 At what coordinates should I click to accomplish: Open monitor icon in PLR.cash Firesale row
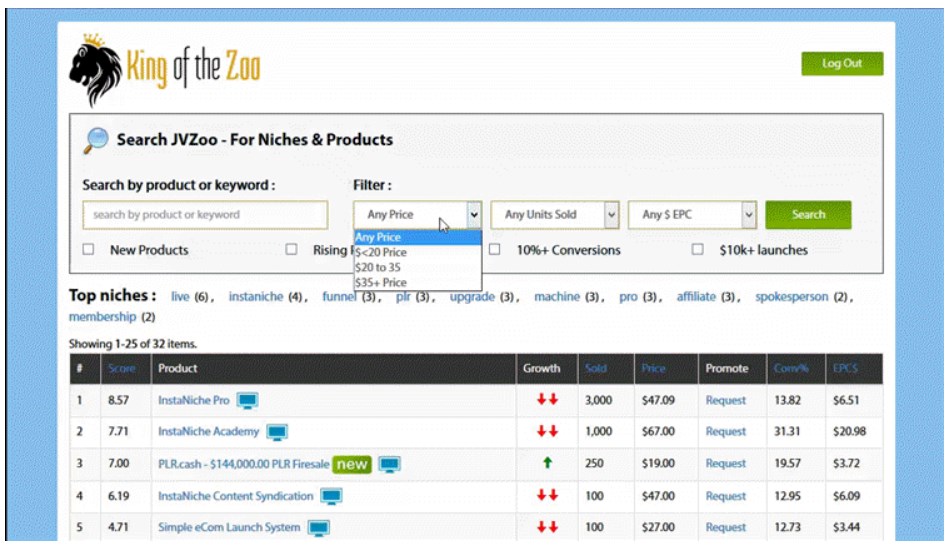pos(390,465)
